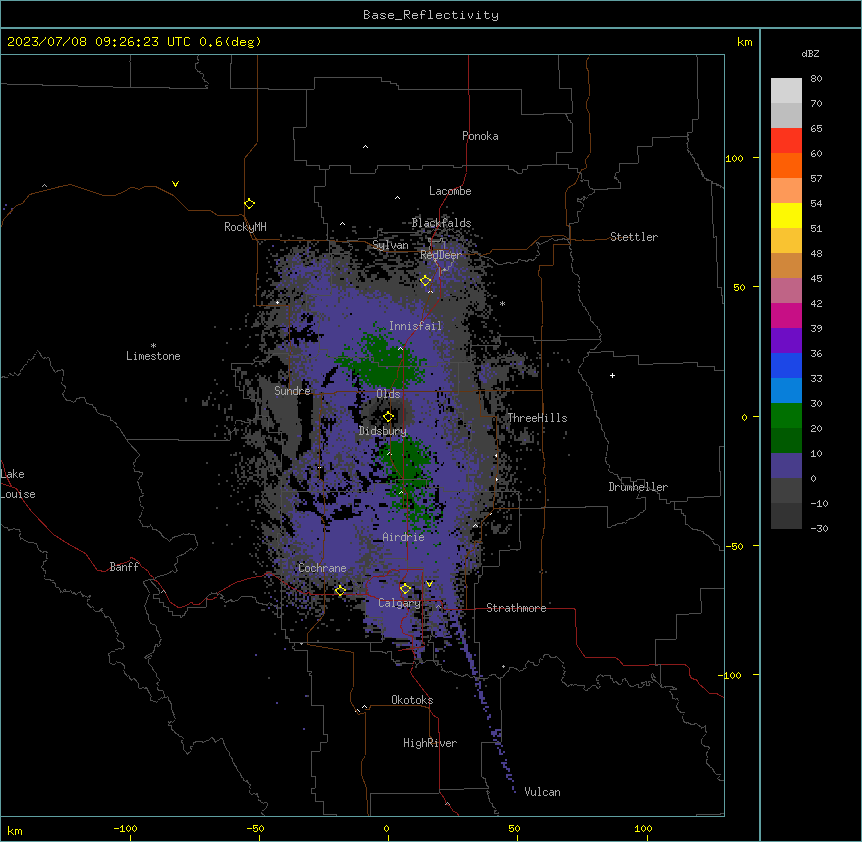
Task: Click the Okotoks label
Action: tap(412, 700)
